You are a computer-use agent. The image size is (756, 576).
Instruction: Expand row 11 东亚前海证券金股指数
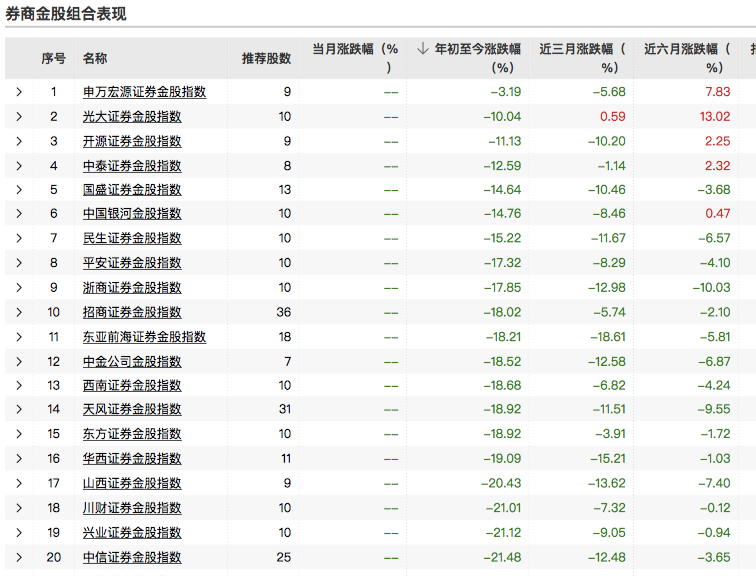19,337
